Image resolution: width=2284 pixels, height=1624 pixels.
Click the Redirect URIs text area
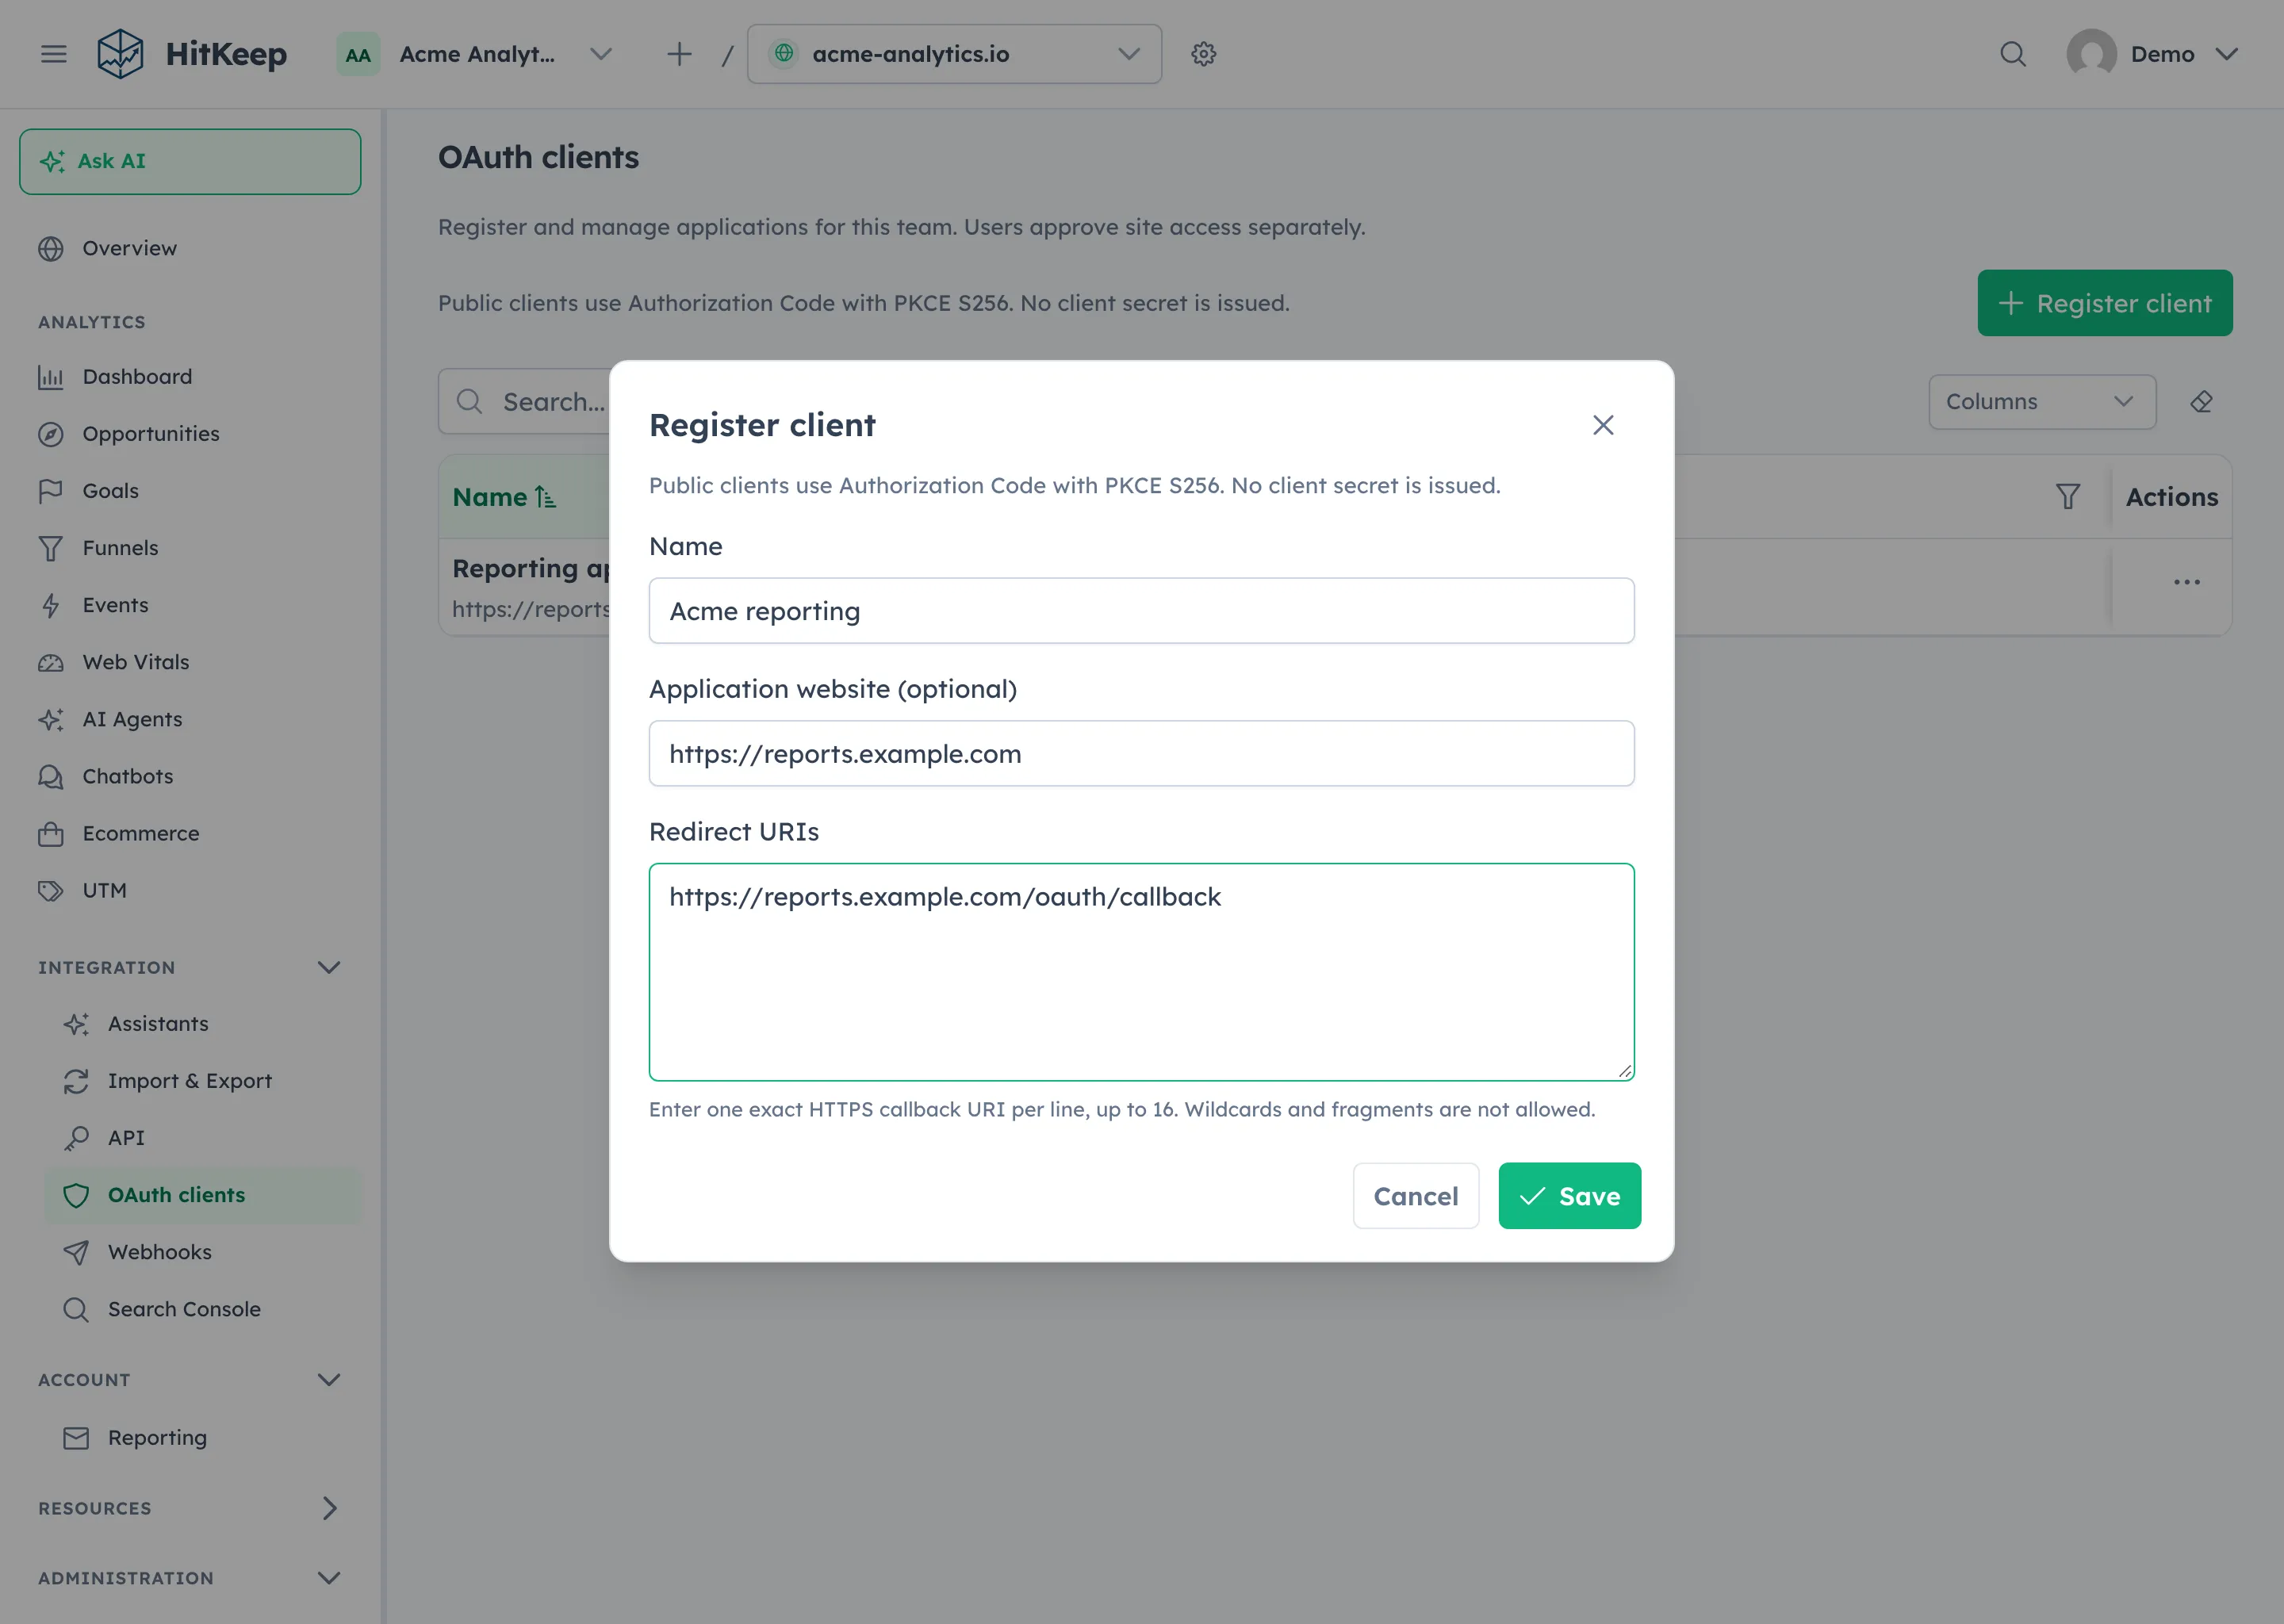1141,972
